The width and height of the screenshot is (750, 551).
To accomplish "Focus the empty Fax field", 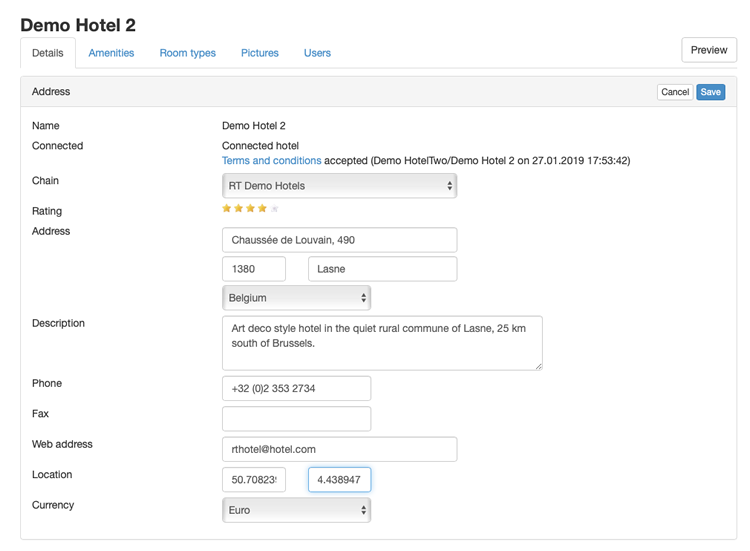I will 297,419.
